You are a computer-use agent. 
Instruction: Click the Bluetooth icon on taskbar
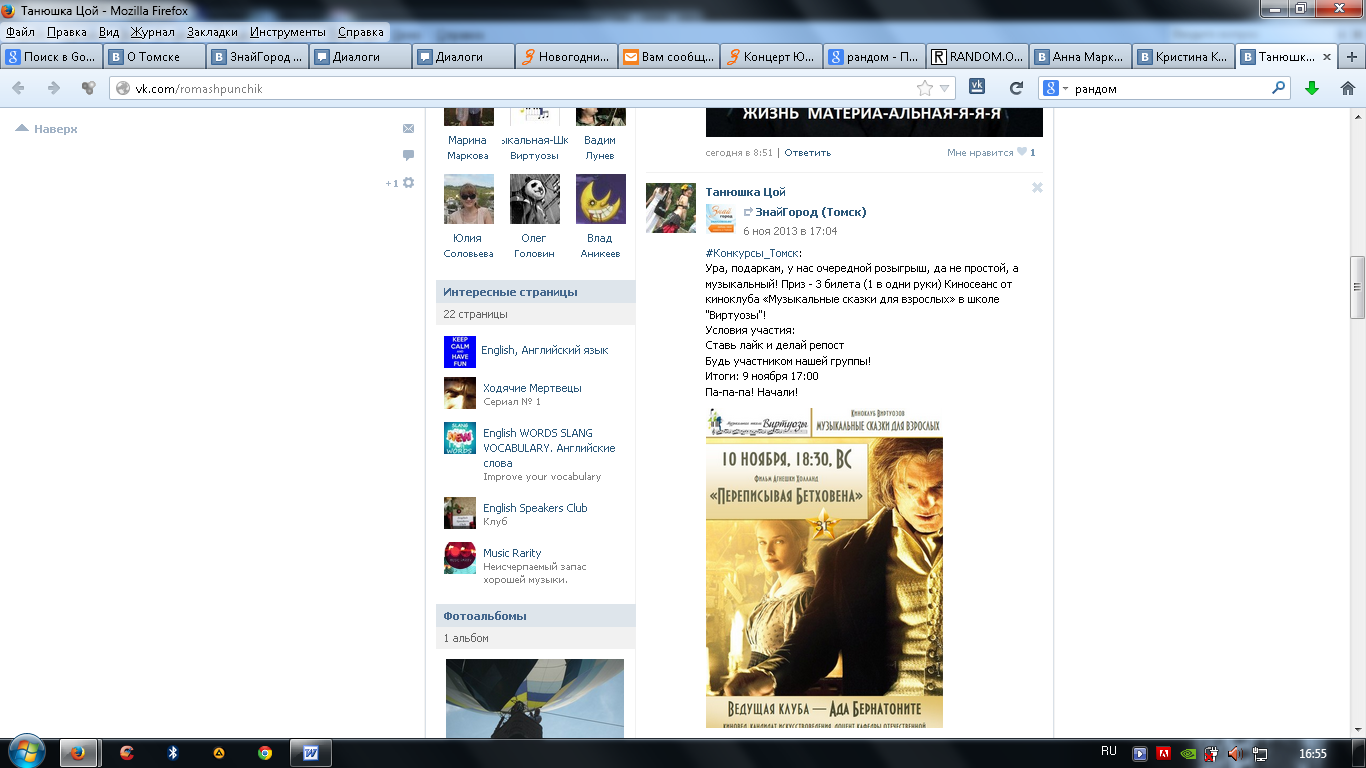[172, 753]
